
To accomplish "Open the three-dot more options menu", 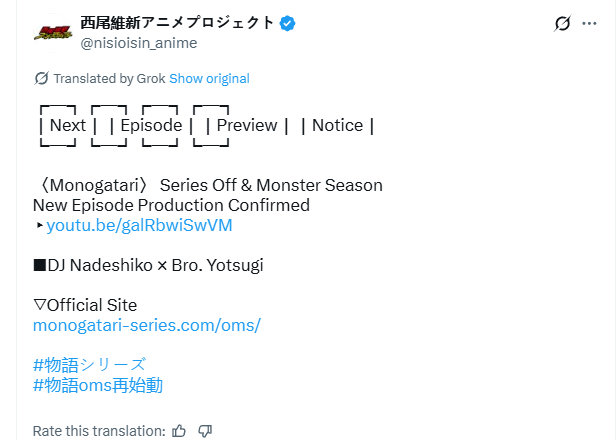I will [x=590, y=22].
